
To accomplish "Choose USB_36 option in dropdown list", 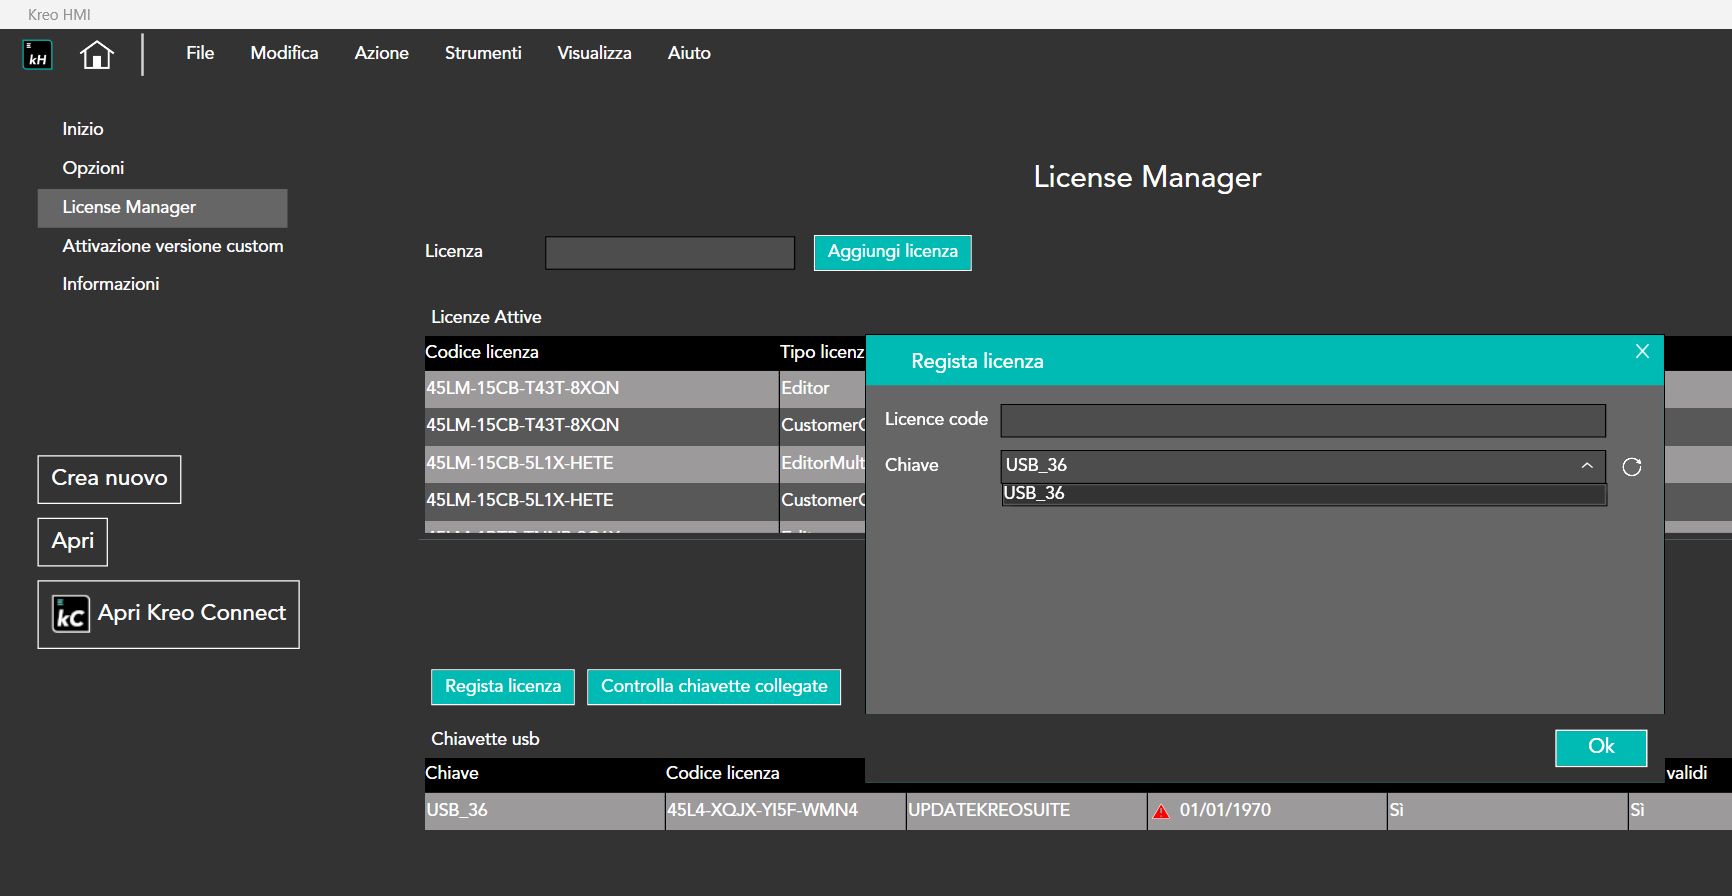I will coord(1304,494).
